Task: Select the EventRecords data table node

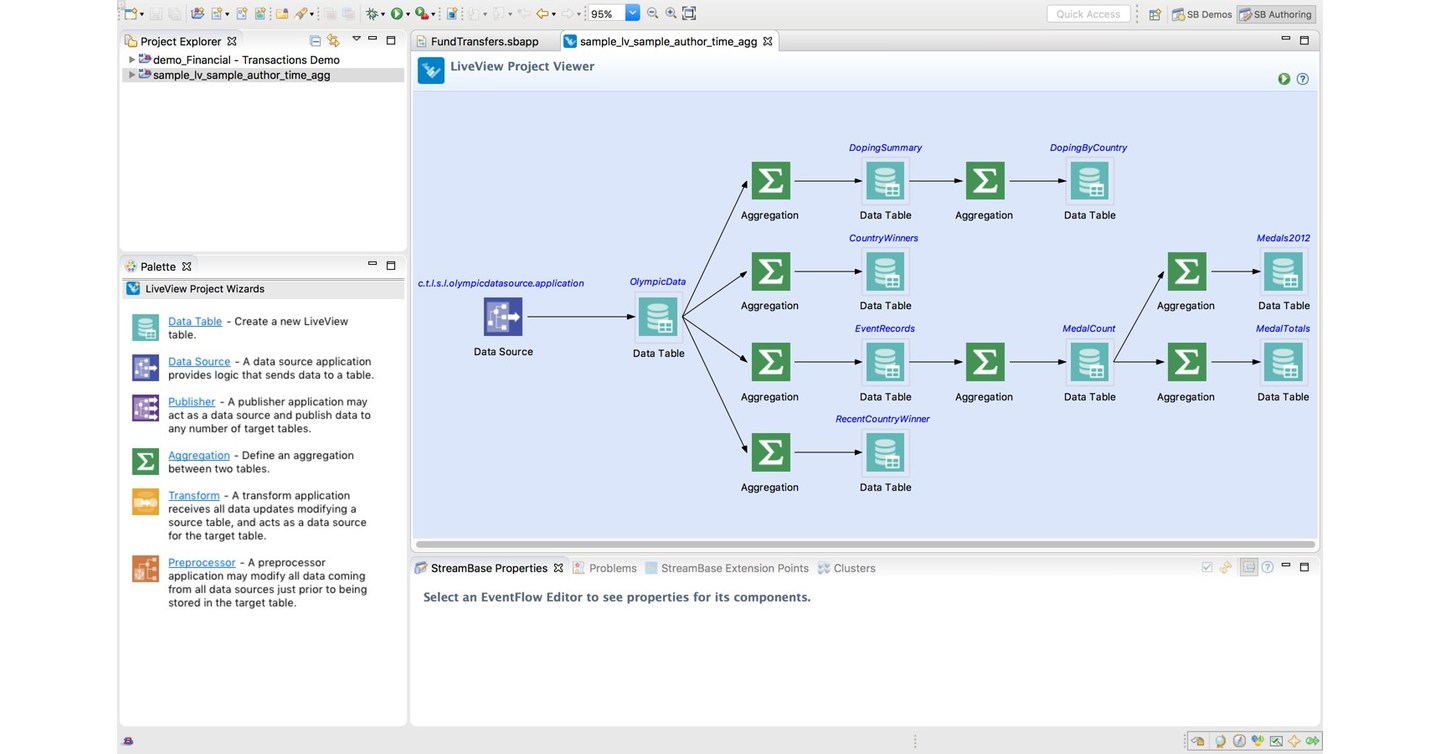Action: [885, 362]
